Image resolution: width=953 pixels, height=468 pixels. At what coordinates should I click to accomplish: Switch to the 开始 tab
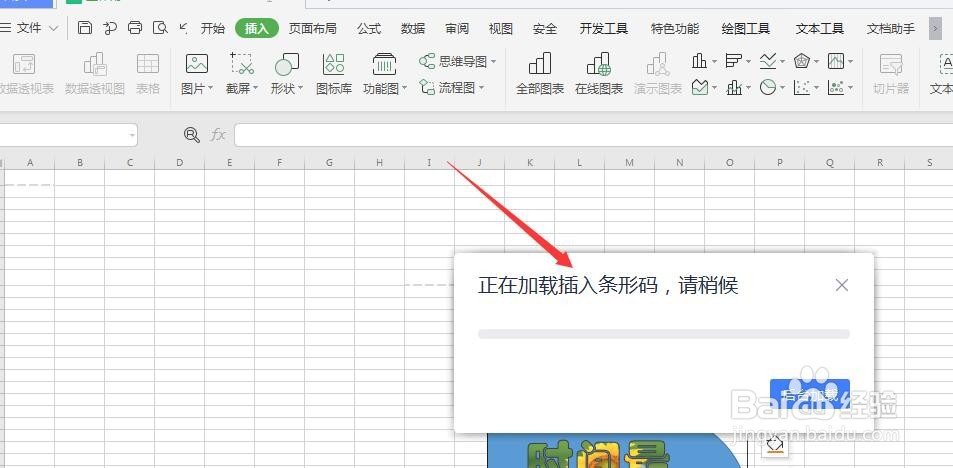[213, 28]
